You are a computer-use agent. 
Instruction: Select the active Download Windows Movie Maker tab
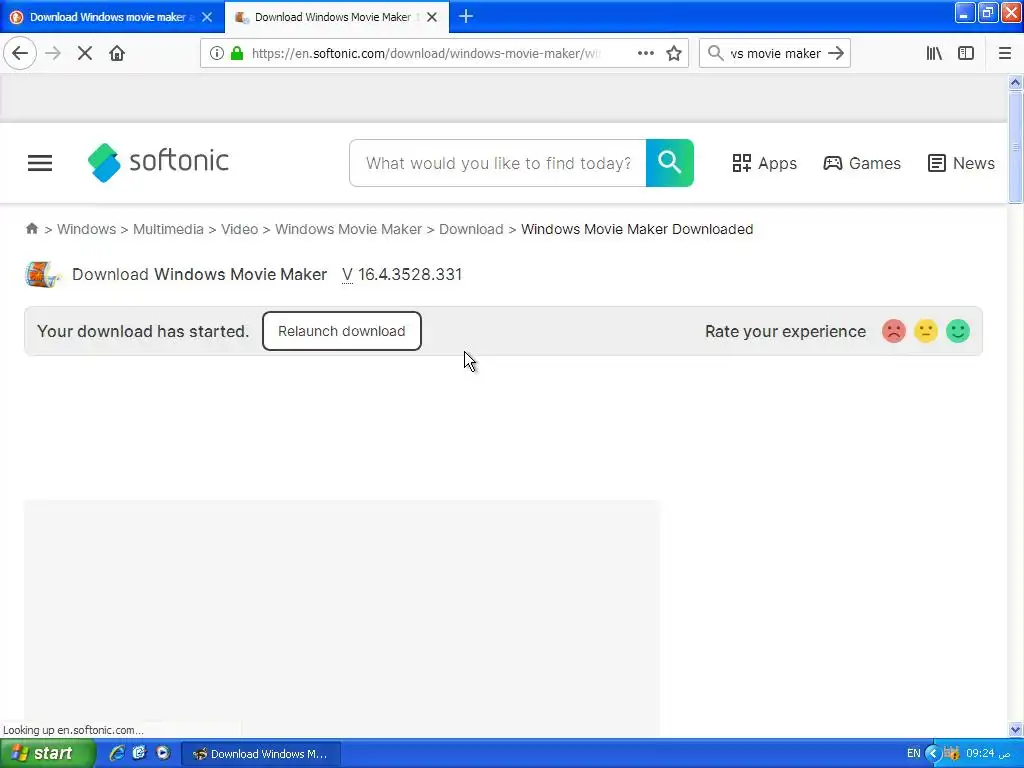(x=332, y=17)
